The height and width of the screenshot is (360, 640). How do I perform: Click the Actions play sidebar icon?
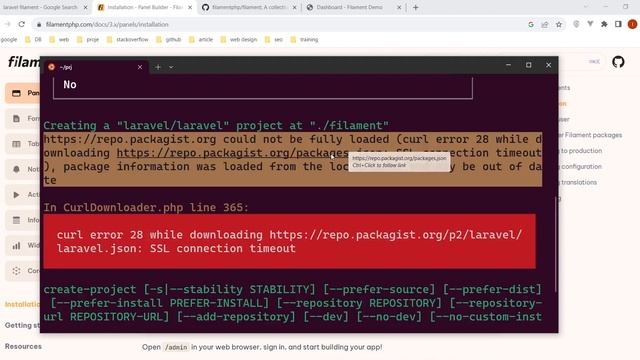[x=16, y=195]
